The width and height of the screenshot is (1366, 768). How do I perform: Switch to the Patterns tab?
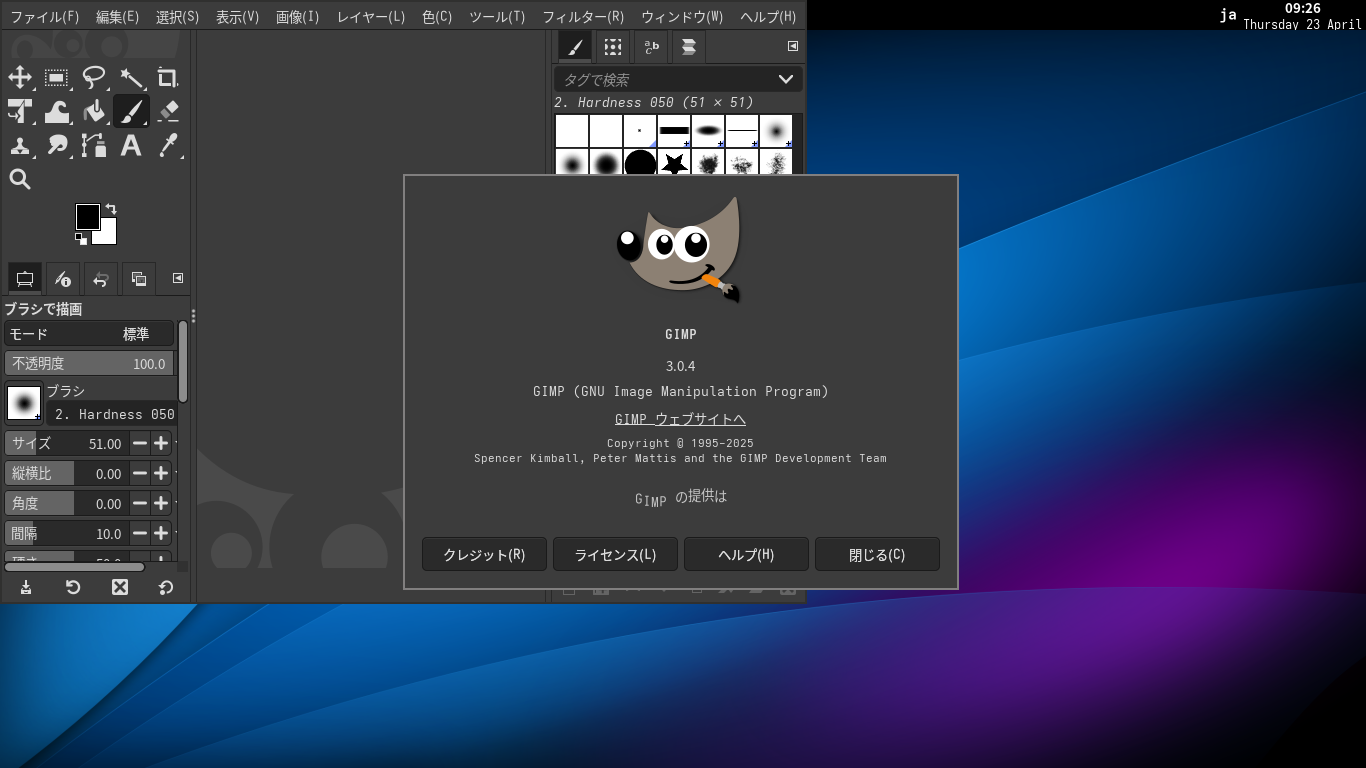(611, 46)
